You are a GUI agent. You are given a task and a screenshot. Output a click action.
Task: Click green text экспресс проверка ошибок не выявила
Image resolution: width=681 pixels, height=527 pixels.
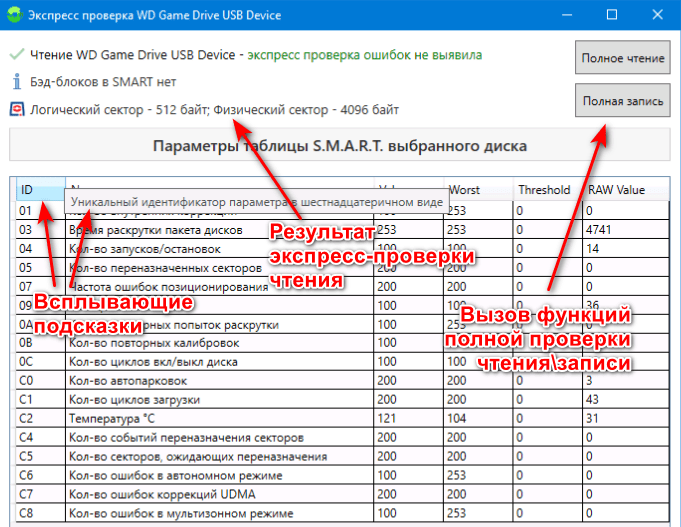click(x=365, y=55)
